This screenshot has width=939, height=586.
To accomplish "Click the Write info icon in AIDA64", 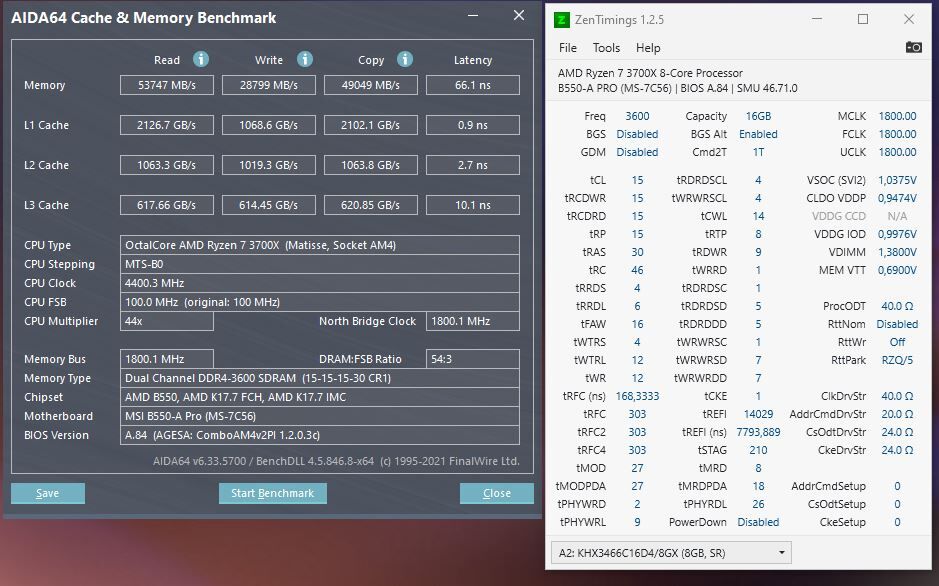I will tap(305, 59).
